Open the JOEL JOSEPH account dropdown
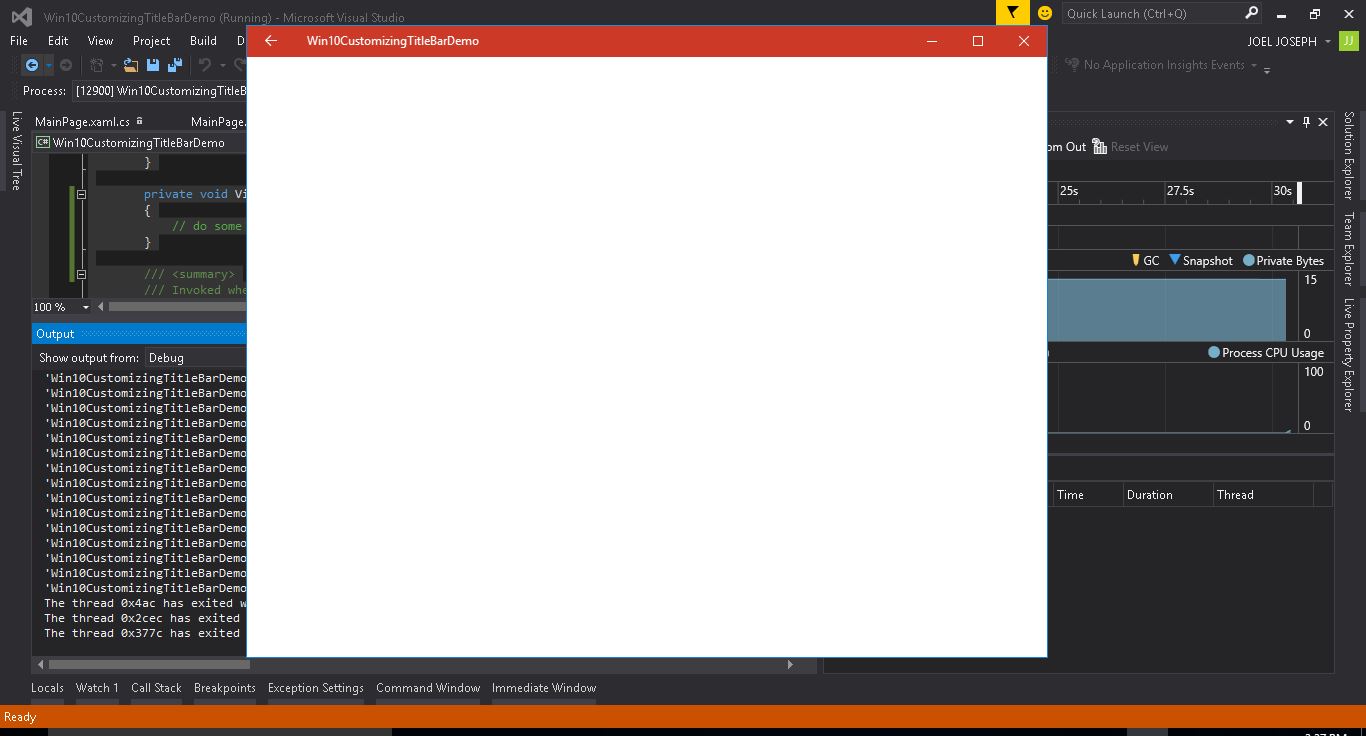Image resolution: width=1366 pixels, height=736 pixels. coord(1328,42)
